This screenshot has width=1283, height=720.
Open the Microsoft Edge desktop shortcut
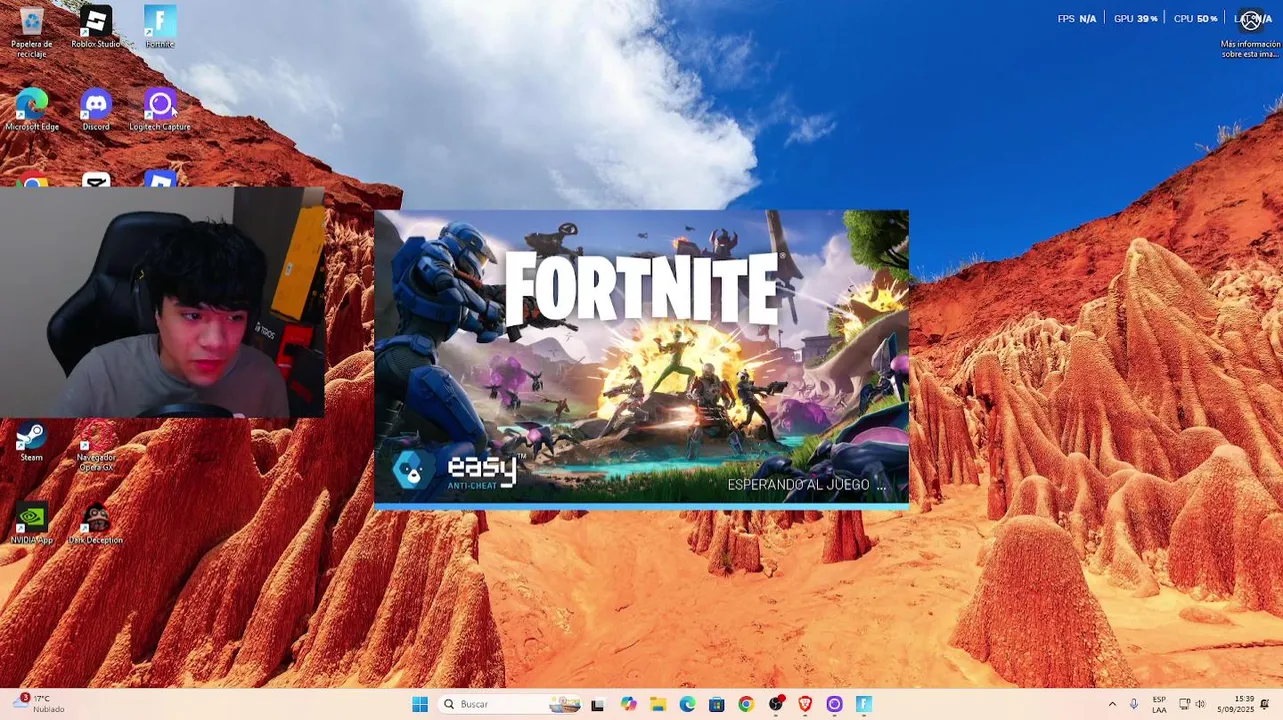(32, 109)
